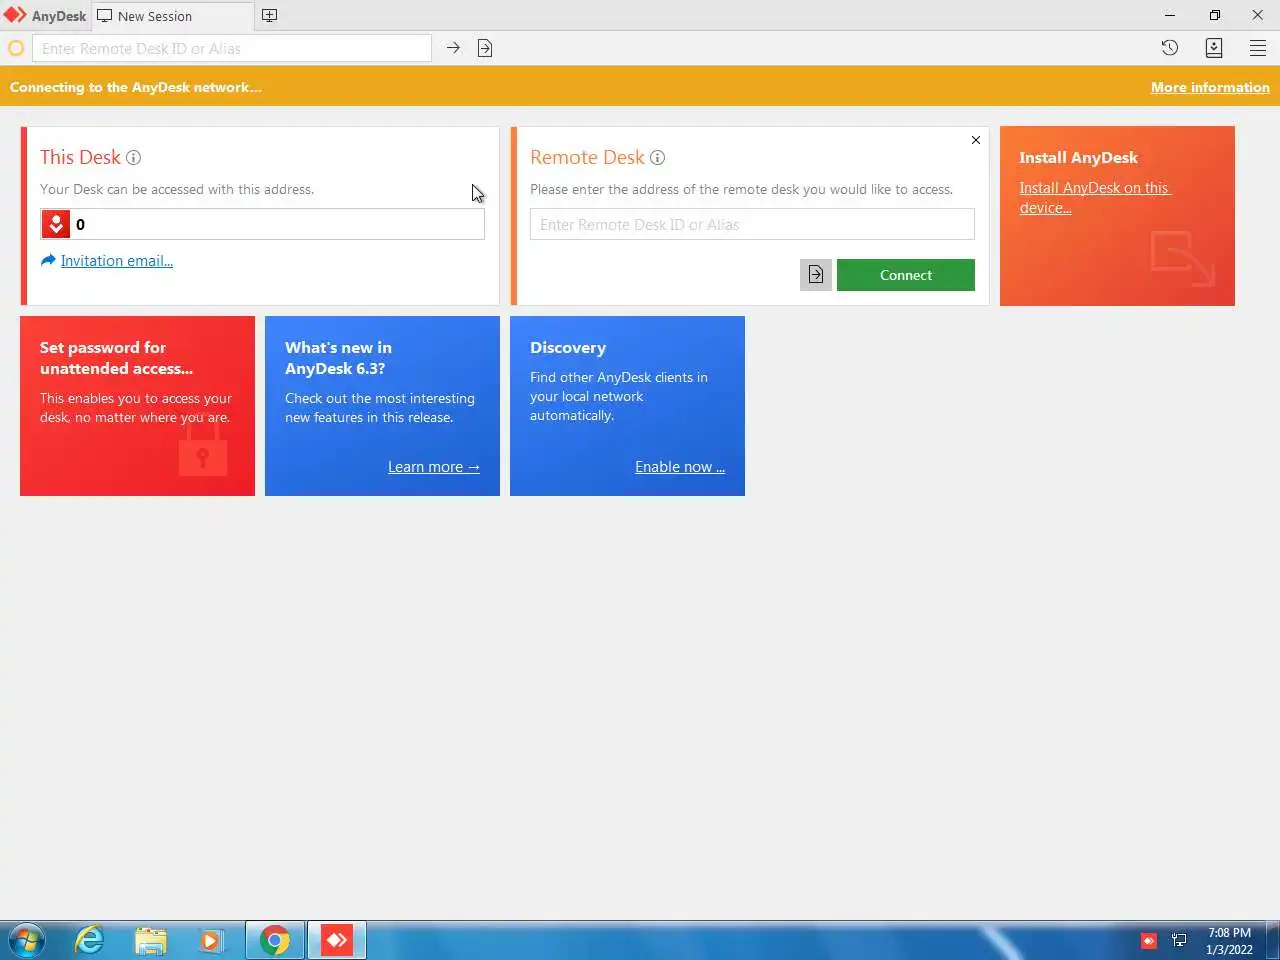Open Google Chrome from the taskbar
Viewport: 1280px width, 960px height.
tap(275, 940)
